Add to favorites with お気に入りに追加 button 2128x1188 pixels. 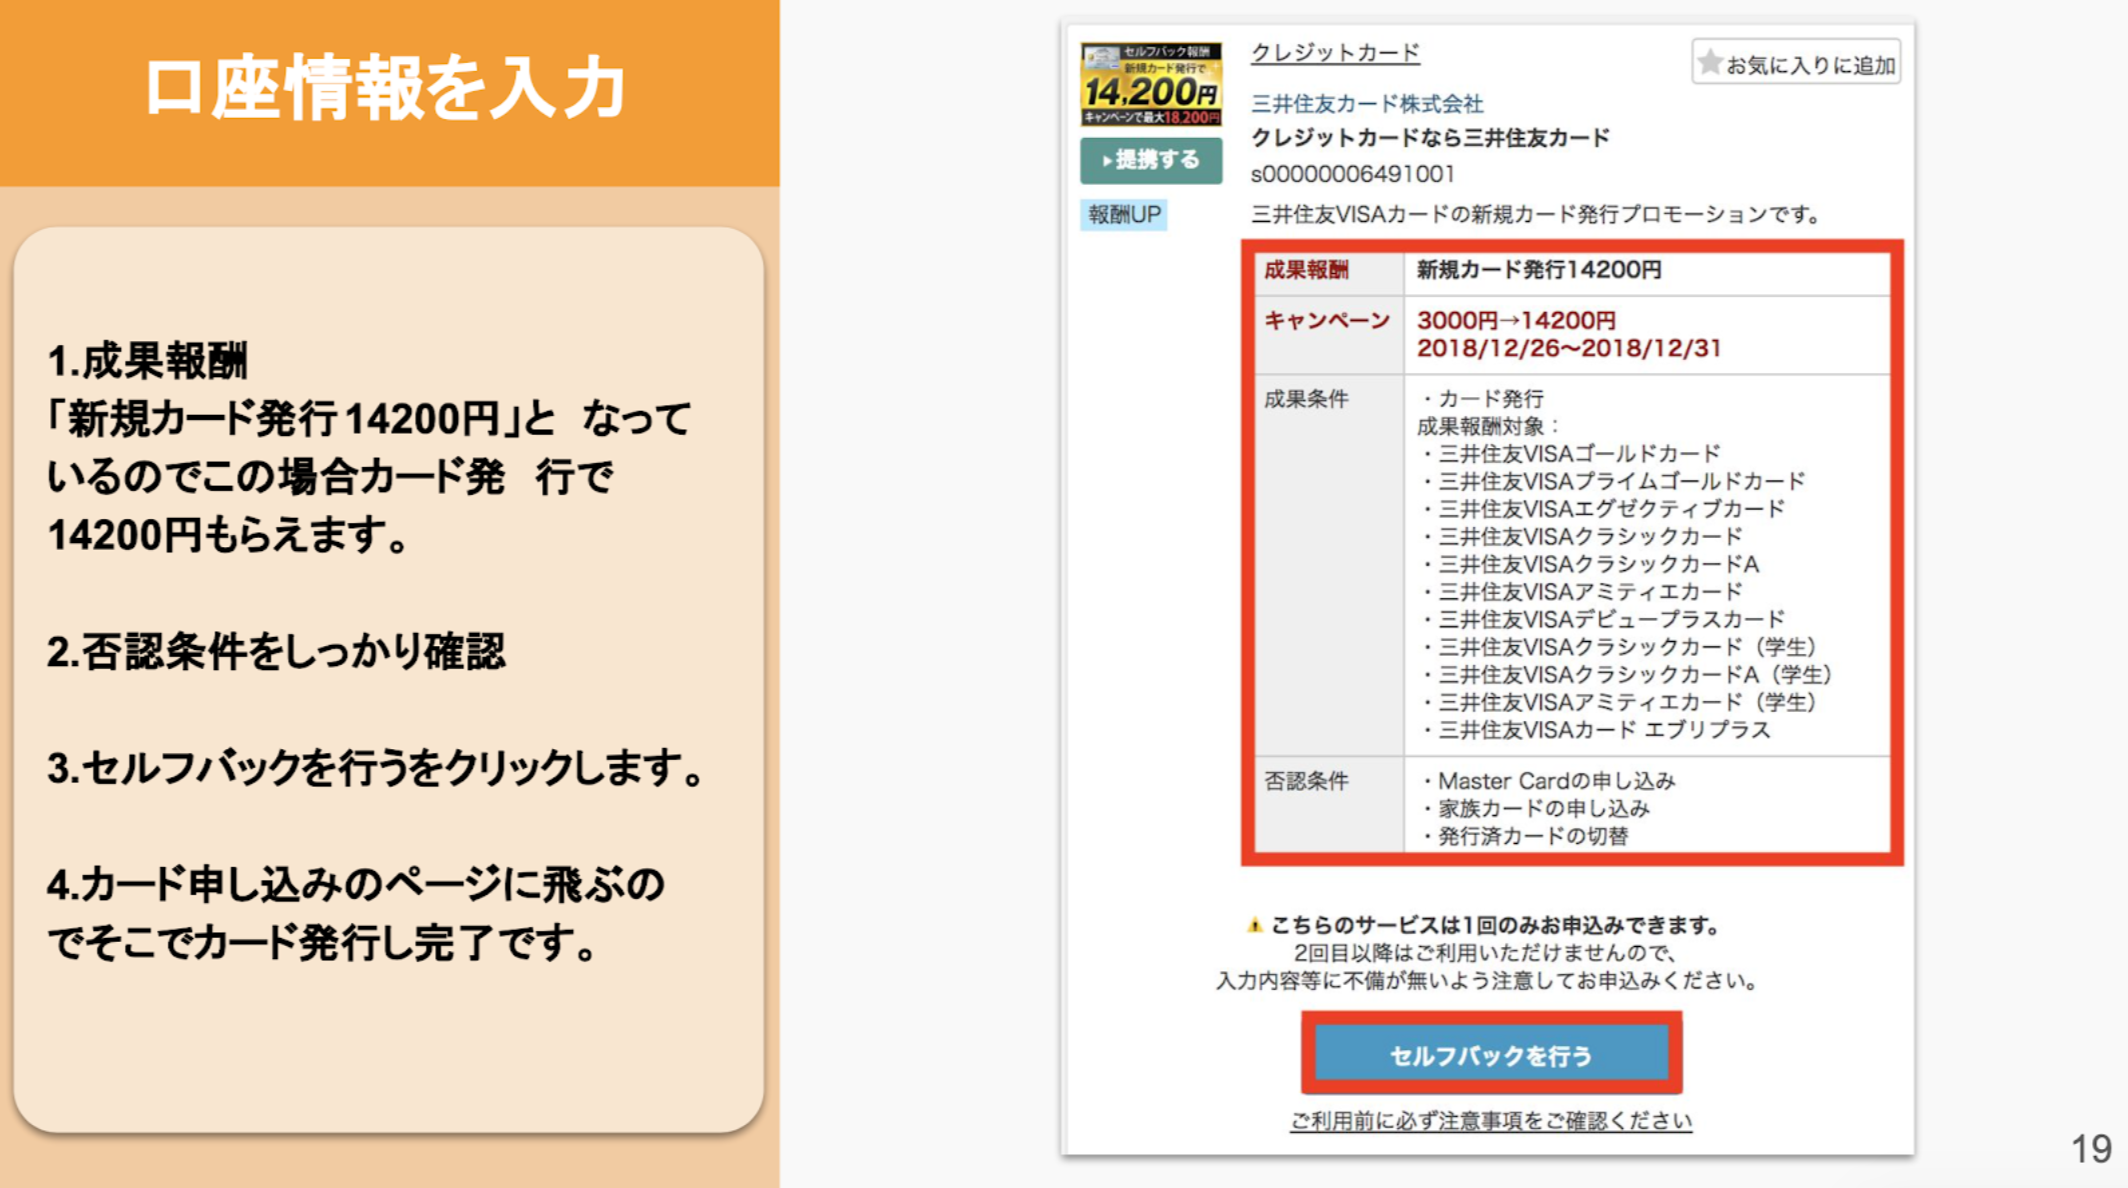(x=1796, y=64)
